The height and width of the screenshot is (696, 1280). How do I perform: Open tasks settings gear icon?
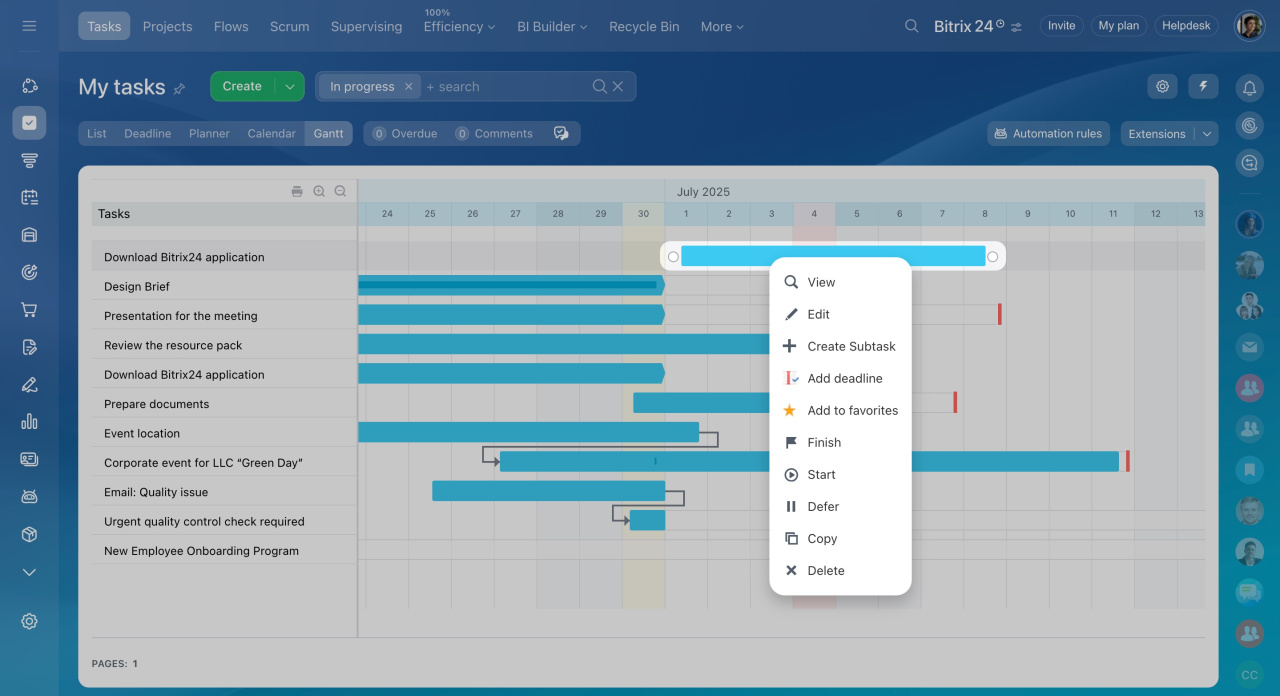pyautogui.click(x=1162, y=87)
